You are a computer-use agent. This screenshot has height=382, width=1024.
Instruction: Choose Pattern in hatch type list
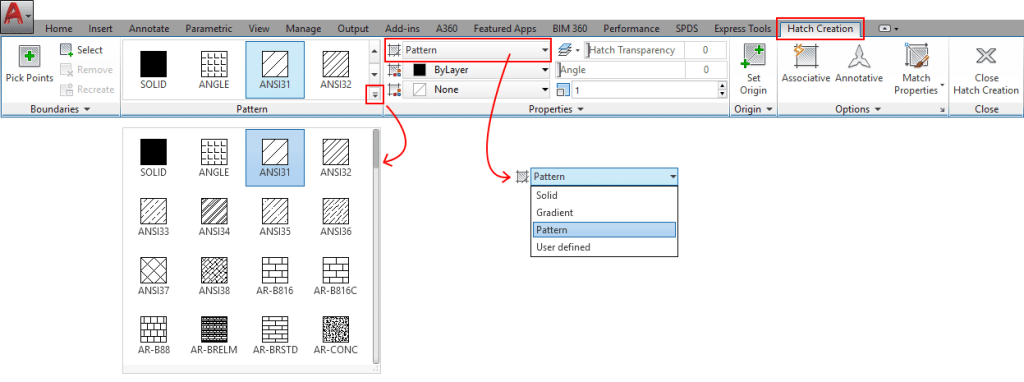[604, 230]
